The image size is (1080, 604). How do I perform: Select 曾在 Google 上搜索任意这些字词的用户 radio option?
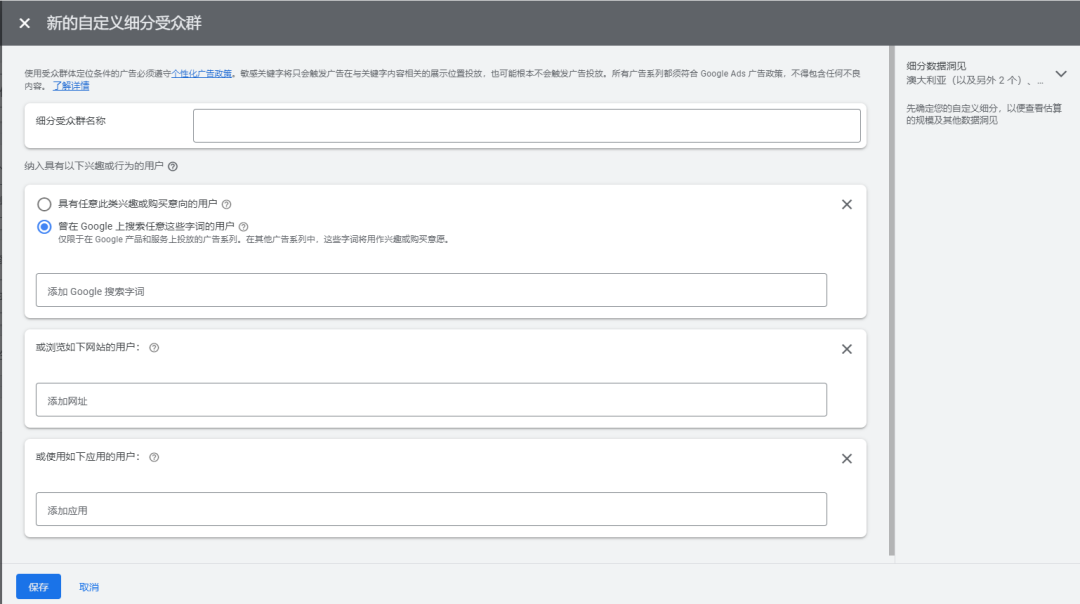44,227
